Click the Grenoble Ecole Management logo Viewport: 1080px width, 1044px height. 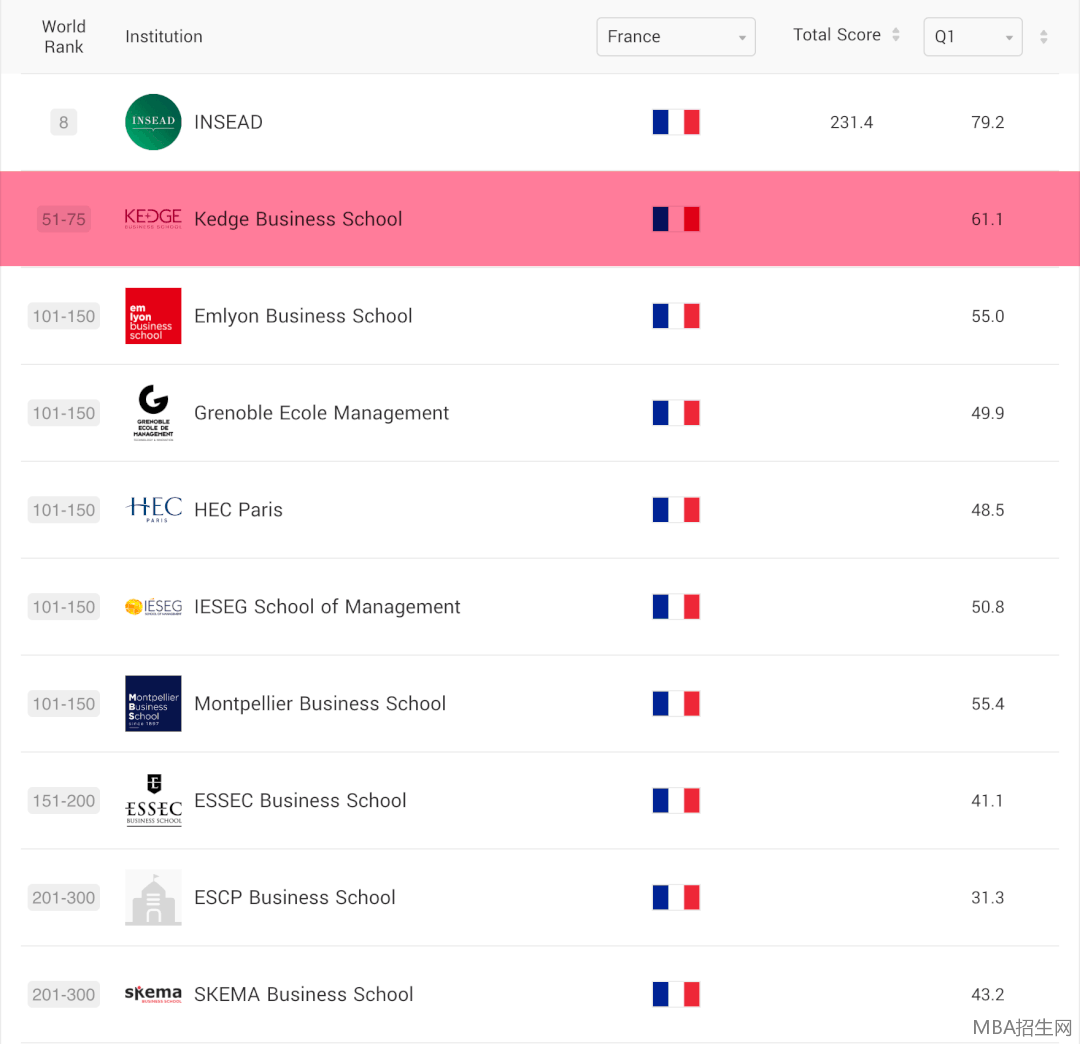click(x=153, y=413)
